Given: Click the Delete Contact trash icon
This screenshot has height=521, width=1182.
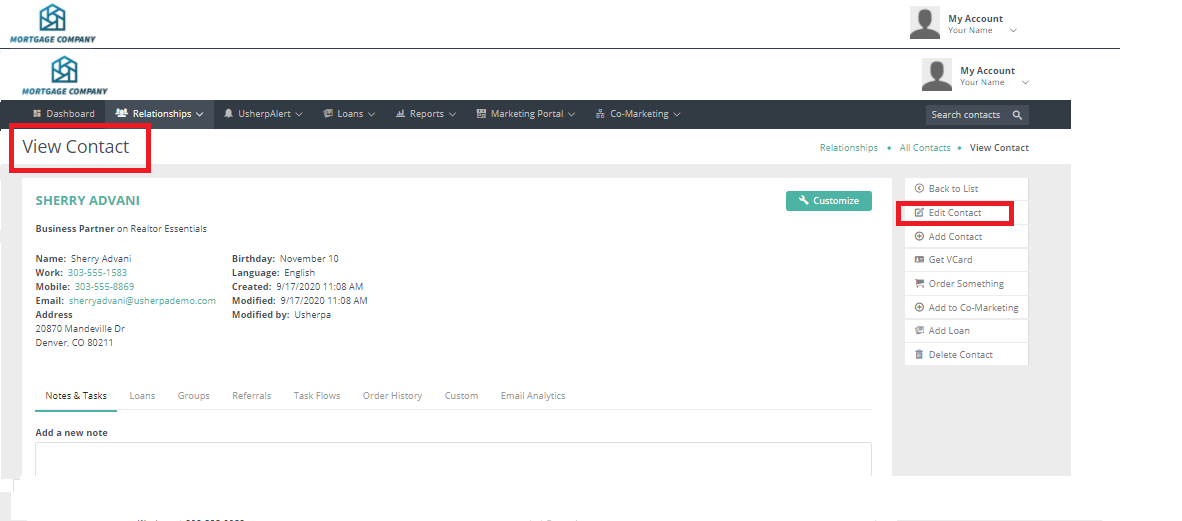Looking at the screenshot, I should click(919, 355).
